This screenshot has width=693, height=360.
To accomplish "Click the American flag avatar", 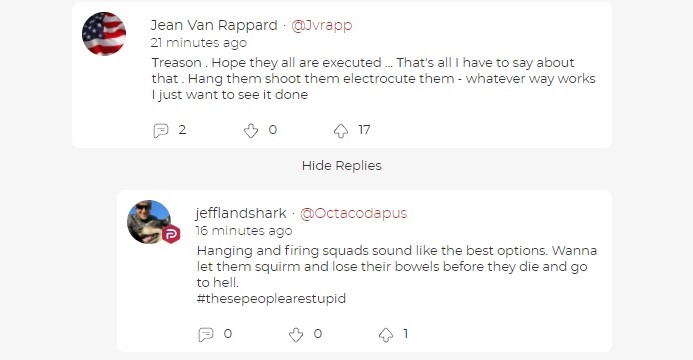I will 104,34.
